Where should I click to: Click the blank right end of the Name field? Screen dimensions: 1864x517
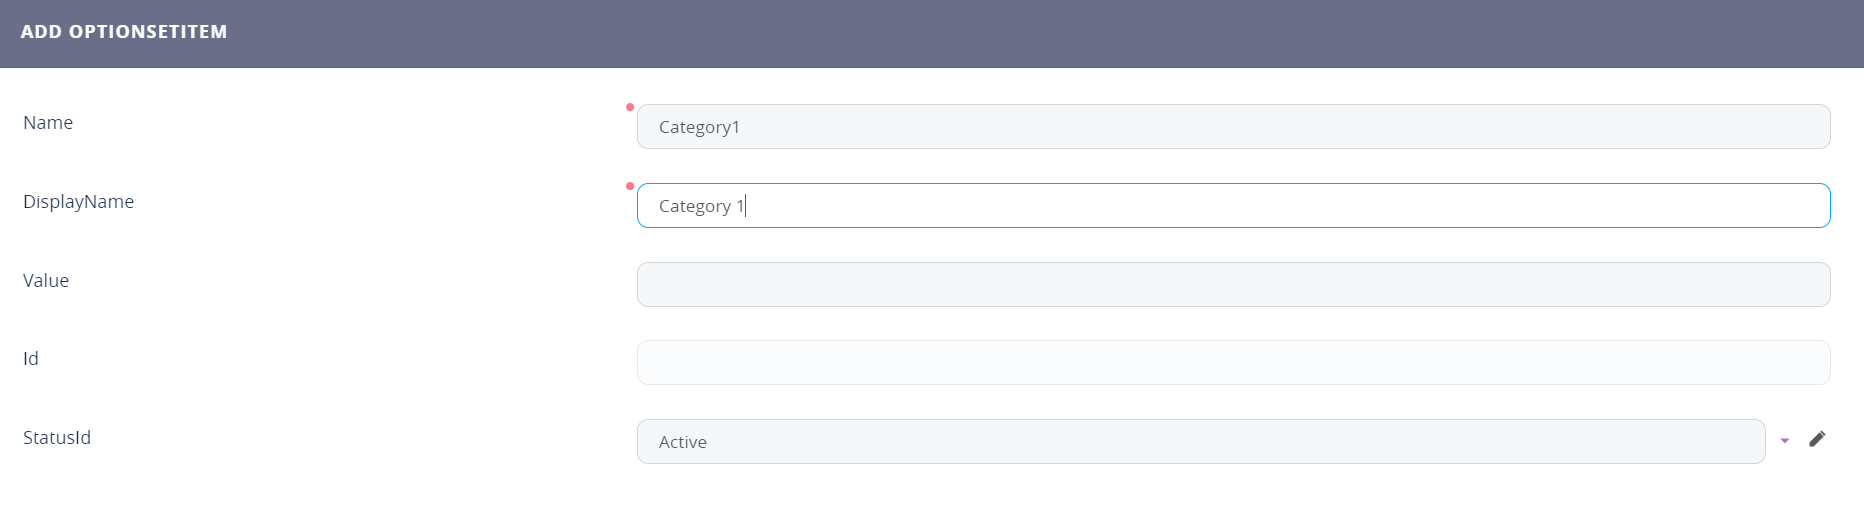(x=1750, y=127)
